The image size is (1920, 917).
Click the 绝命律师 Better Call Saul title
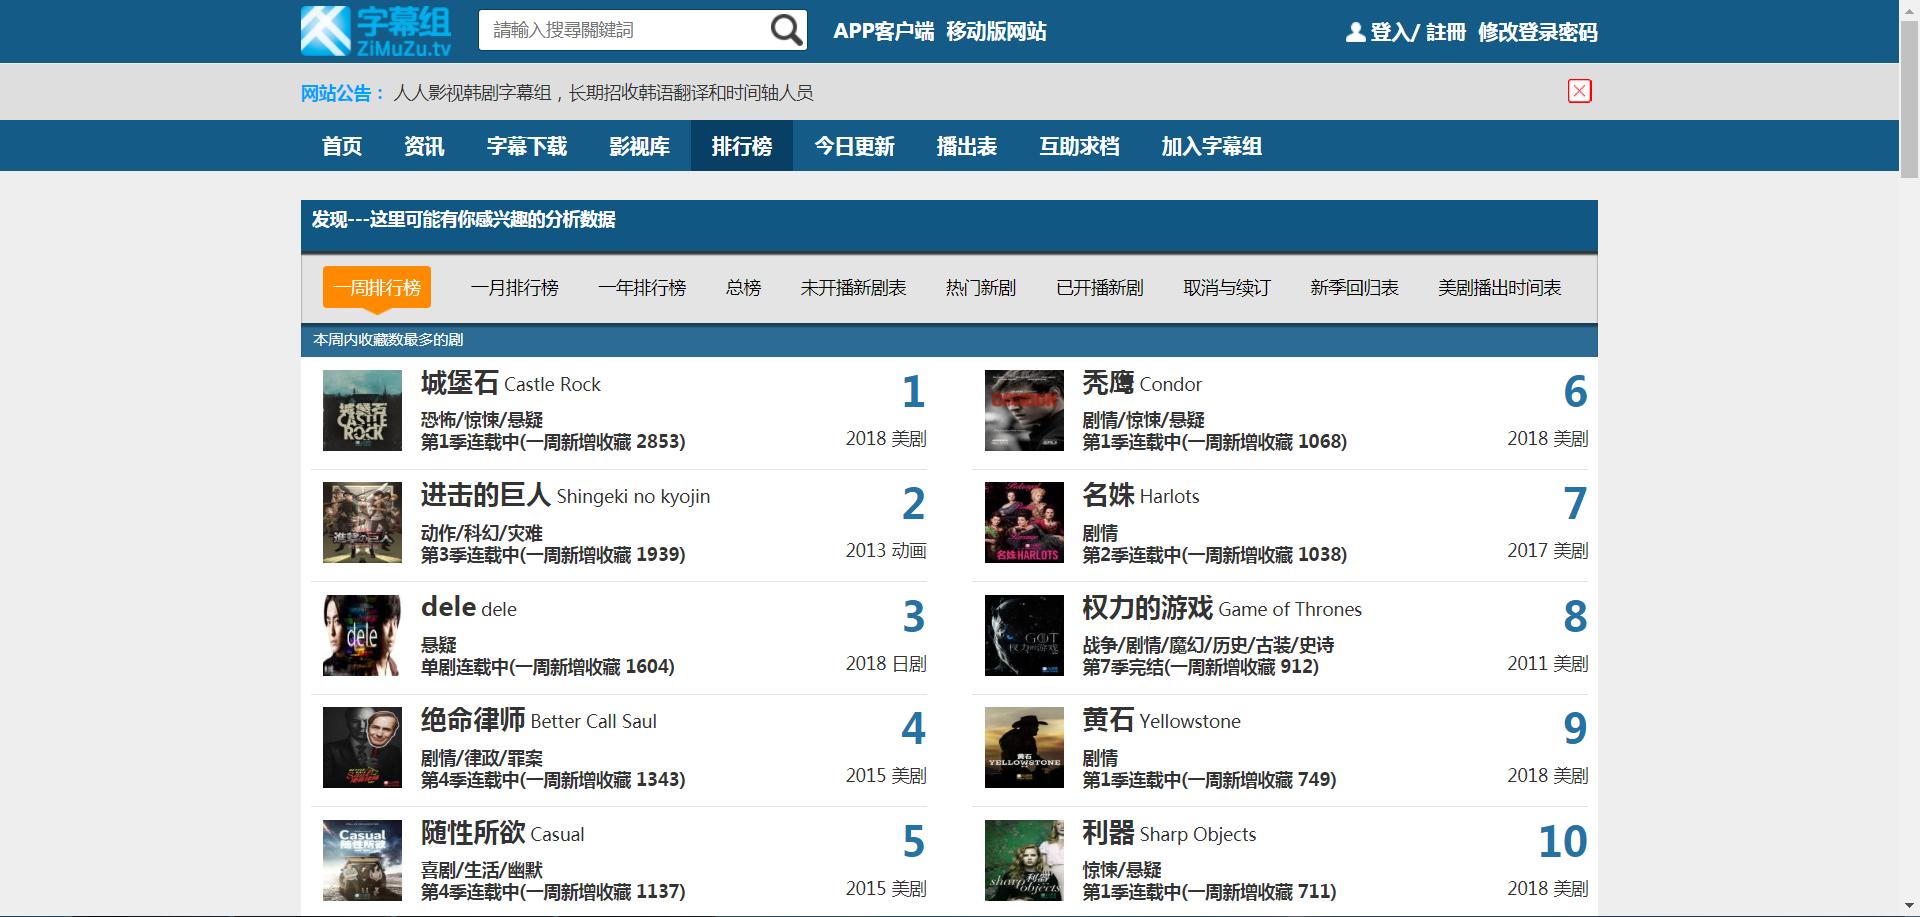539,720
